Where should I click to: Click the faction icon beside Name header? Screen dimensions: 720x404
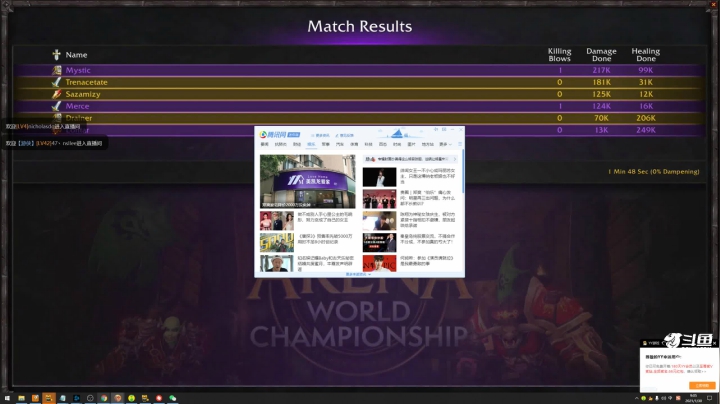point(56,55)
